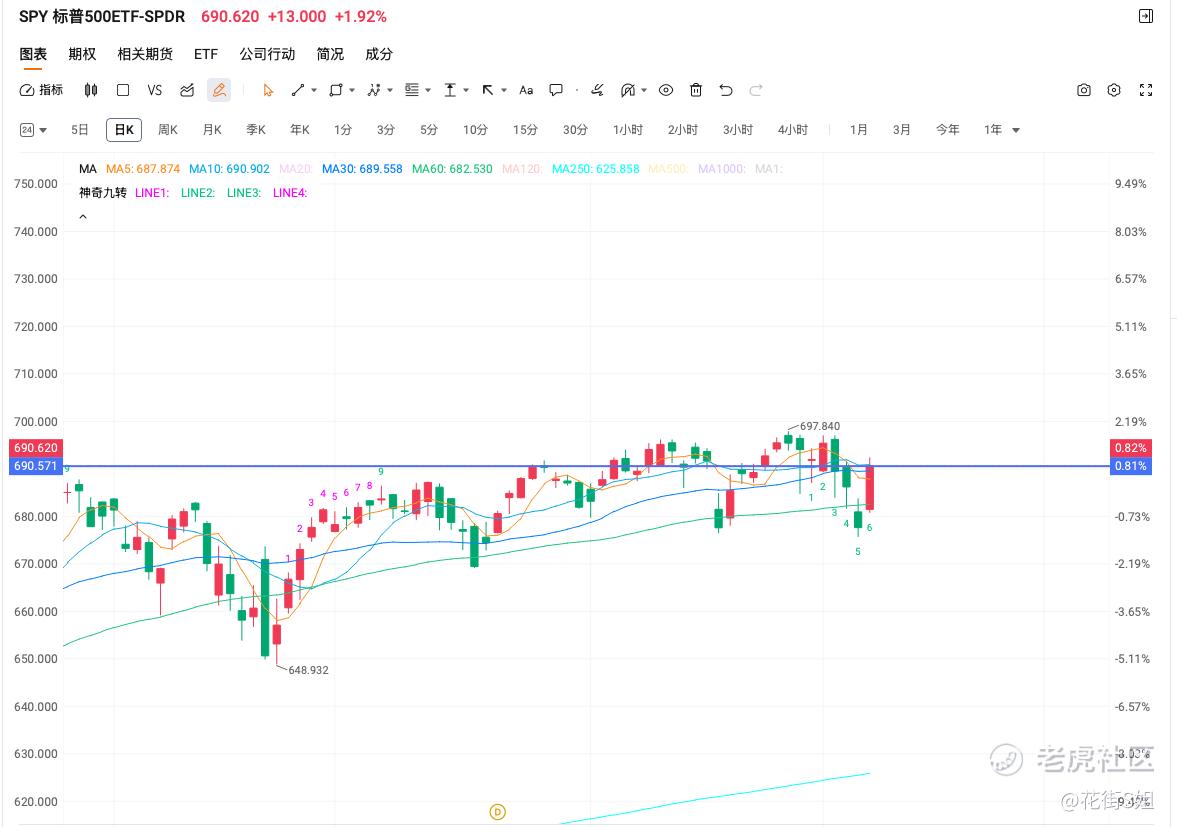Toggle the MA10 moving average line
The height and width of the screenshot is (827, 1177).
tap(229, 169)
